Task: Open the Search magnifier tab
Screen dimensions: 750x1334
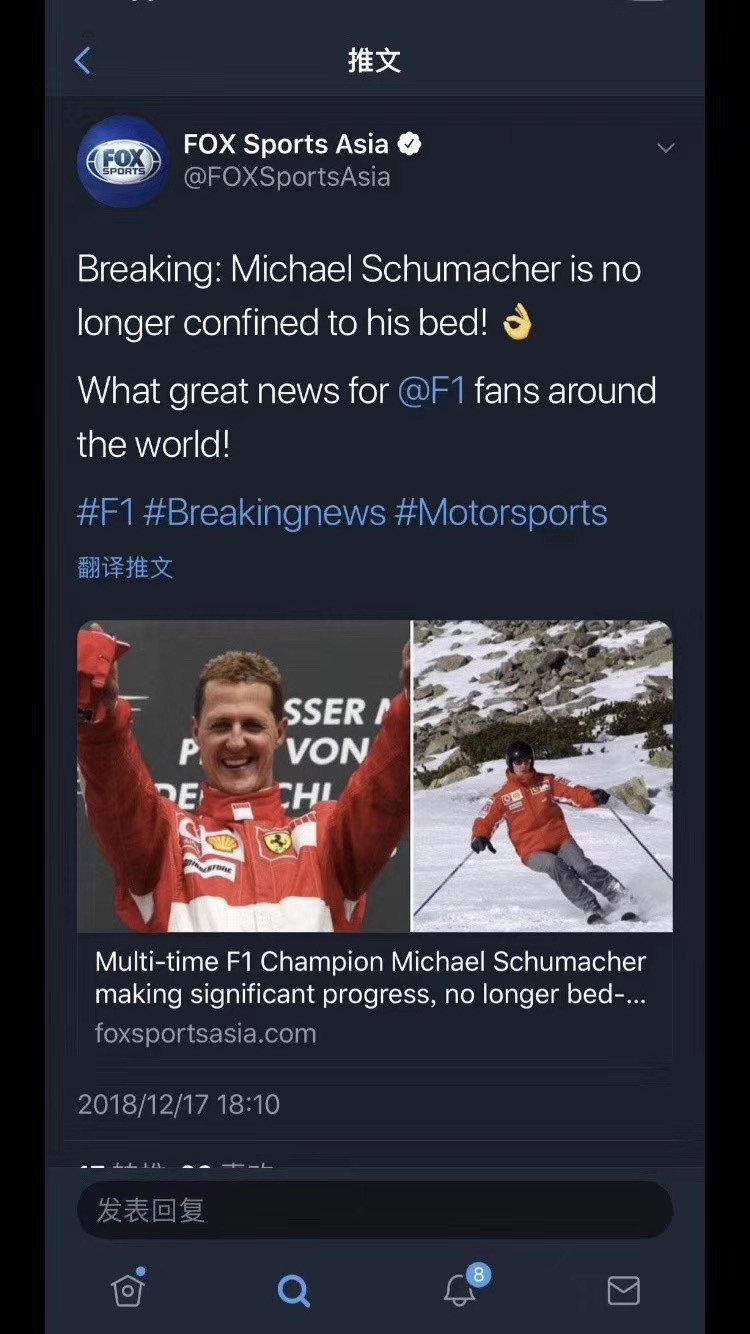Action: 293,1291
